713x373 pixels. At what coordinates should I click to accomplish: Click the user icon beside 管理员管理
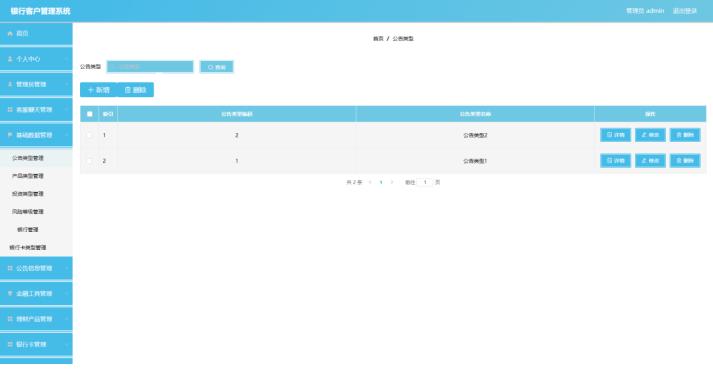tap(10, 85)
